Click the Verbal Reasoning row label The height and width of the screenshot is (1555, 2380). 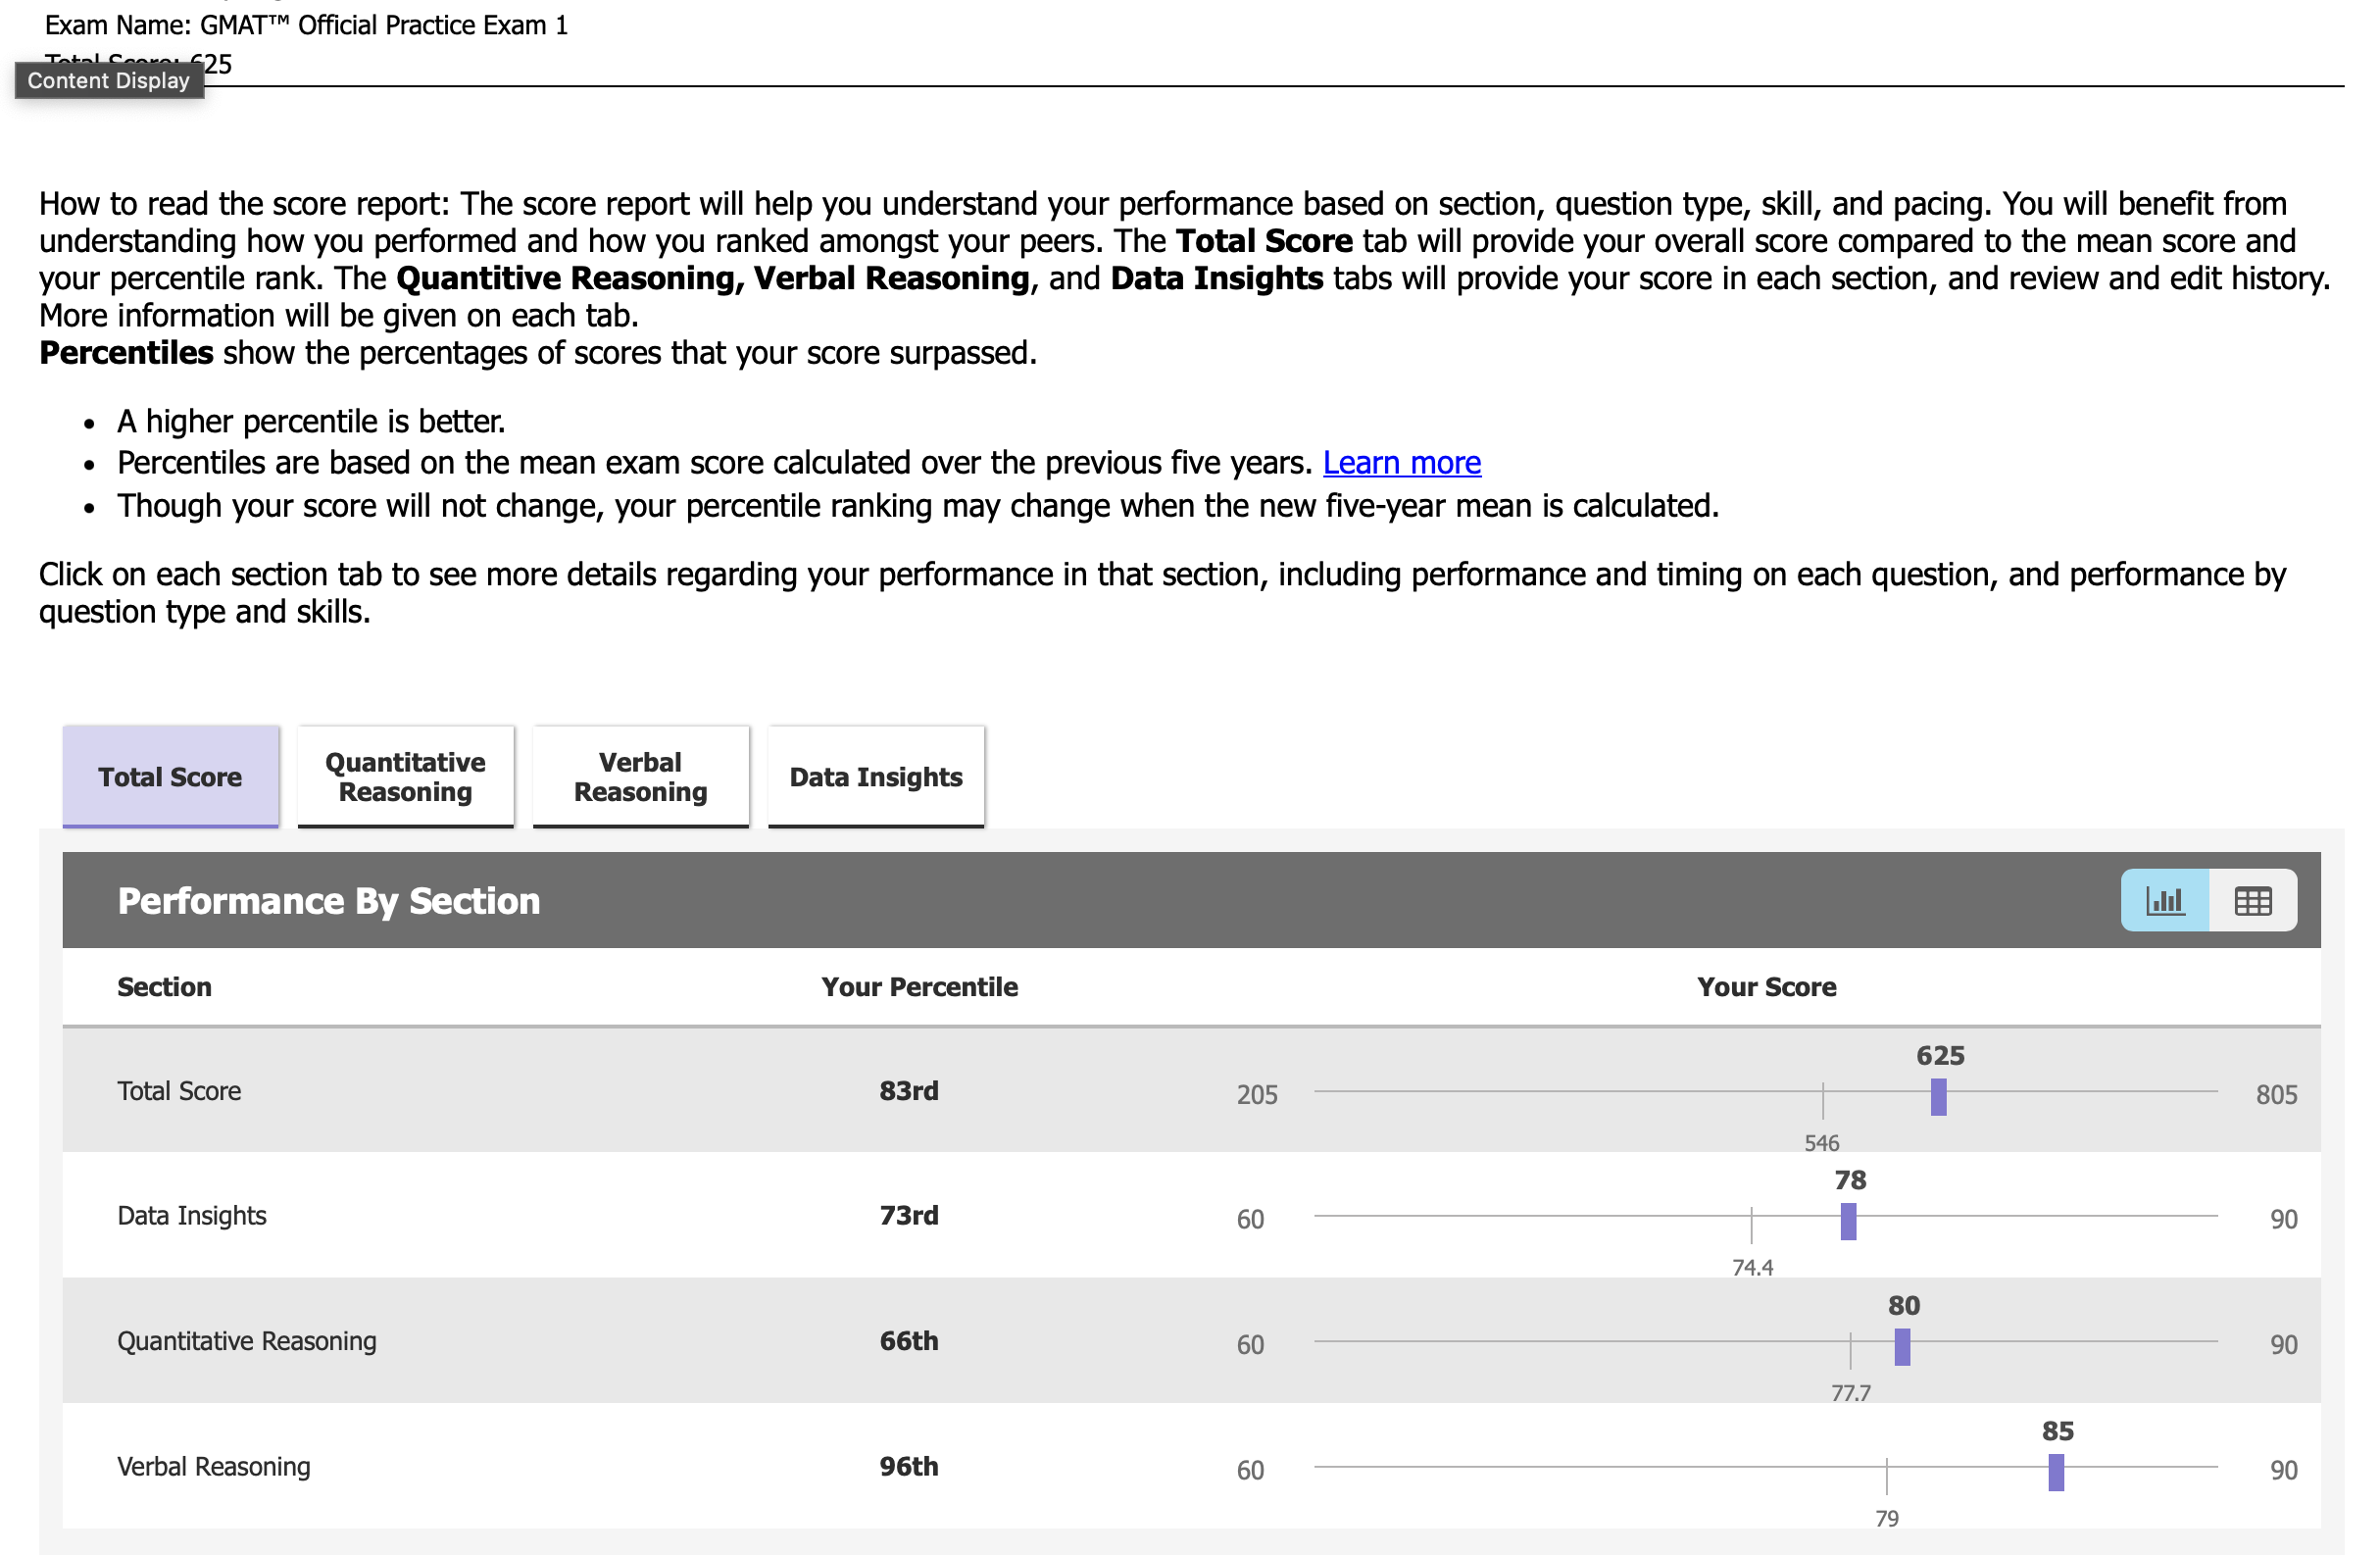tap(214, 1467)
